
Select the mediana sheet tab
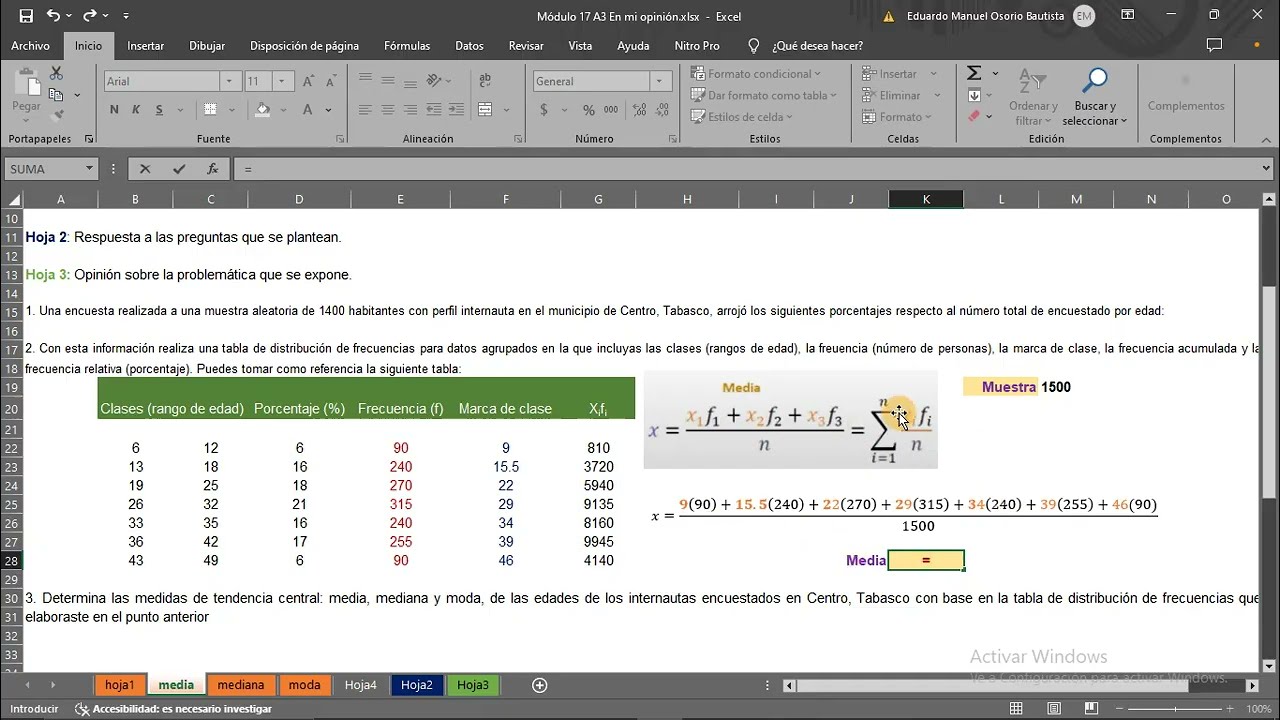click(241, 685)
